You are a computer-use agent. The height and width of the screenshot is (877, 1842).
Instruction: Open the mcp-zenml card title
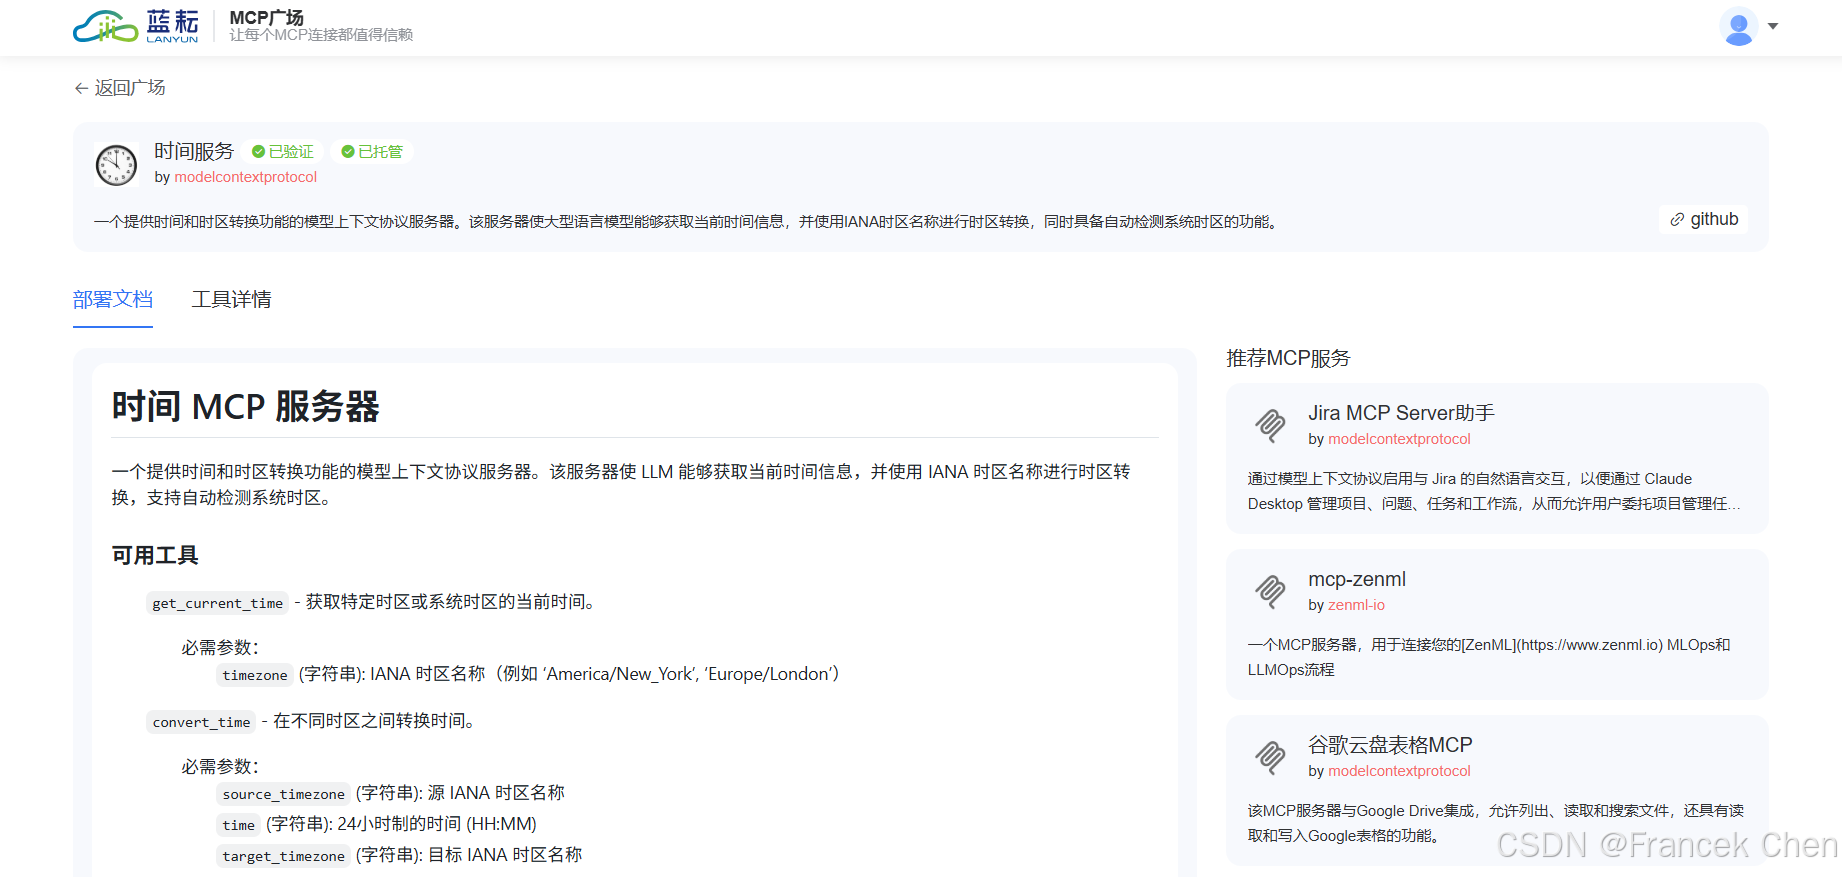point(1357,579)
